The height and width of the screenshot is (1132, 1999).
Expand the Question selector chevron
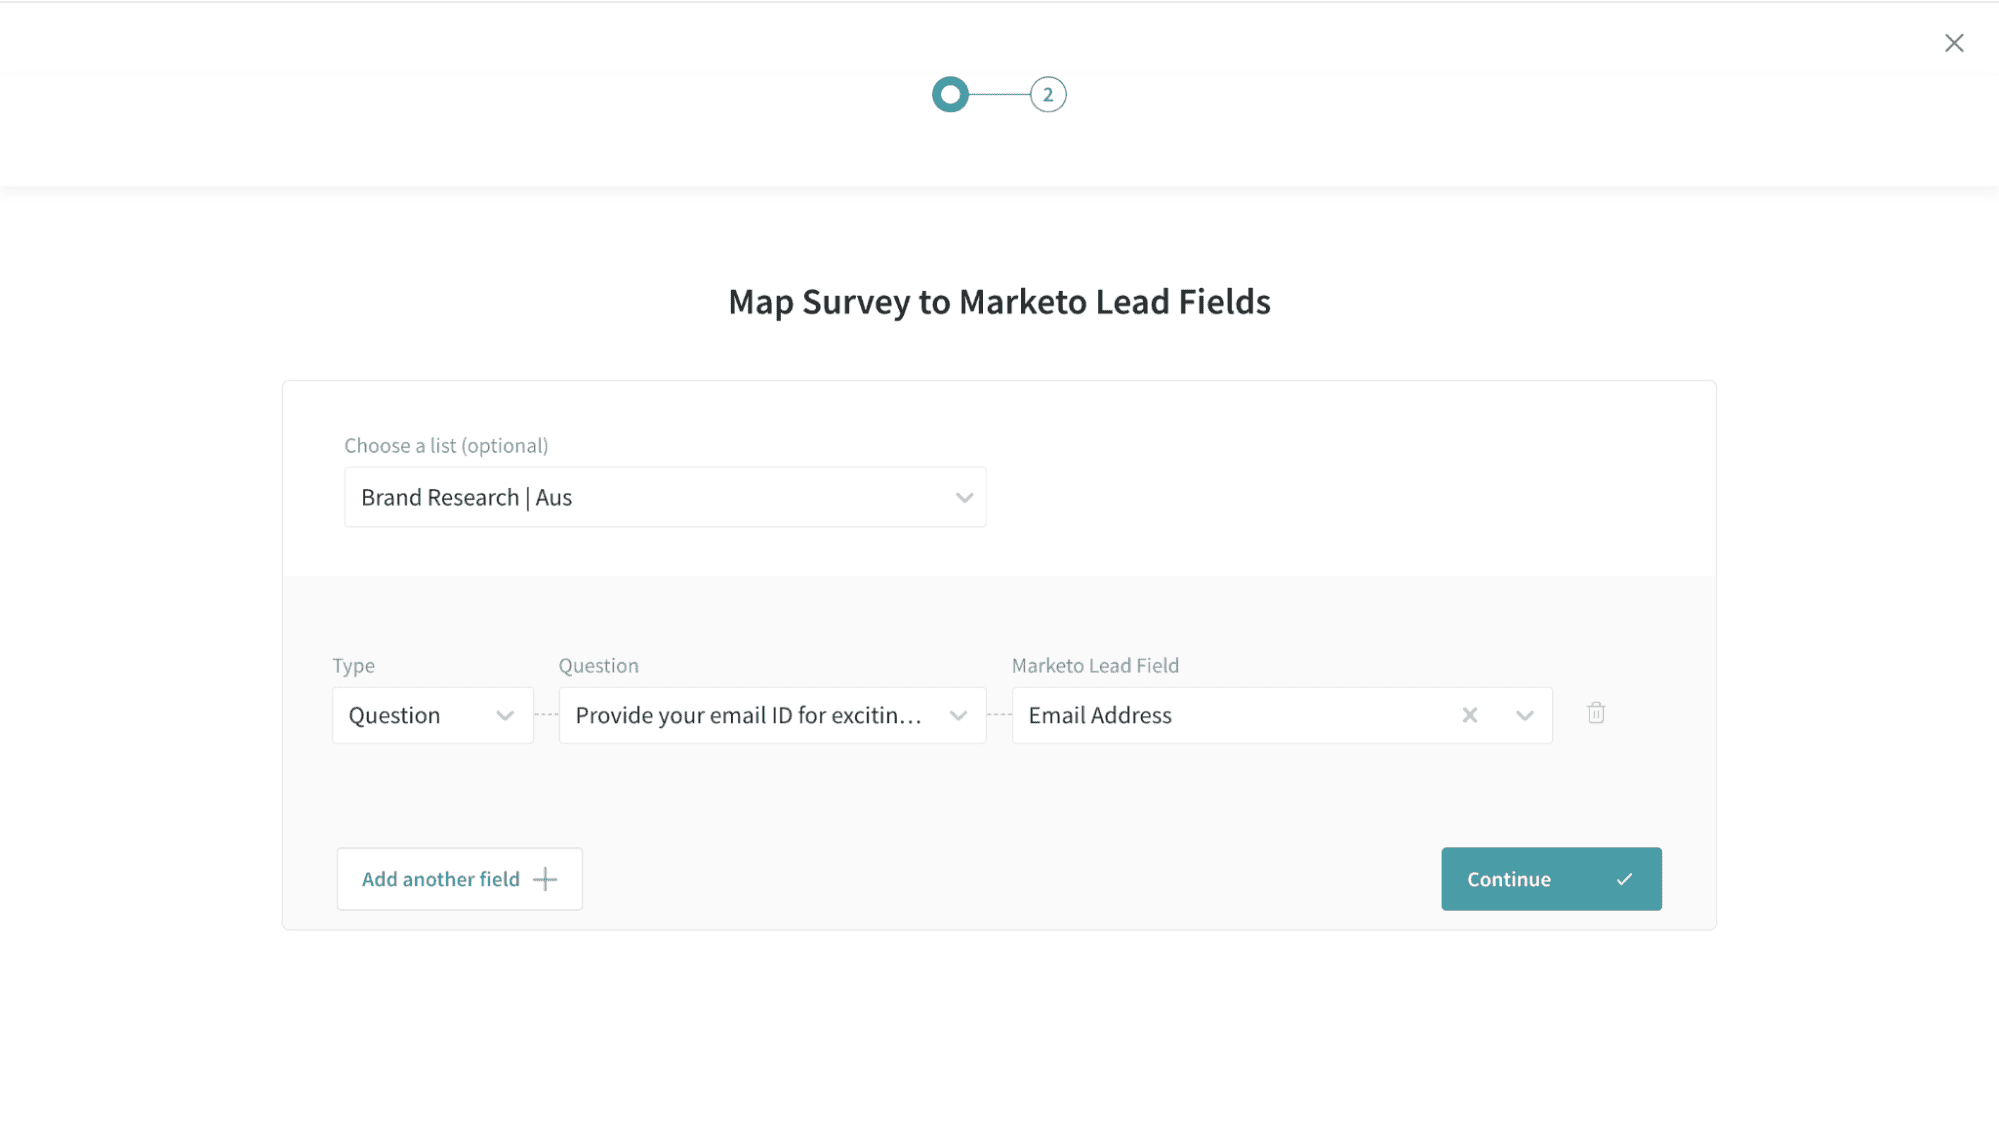coord(958,715)
